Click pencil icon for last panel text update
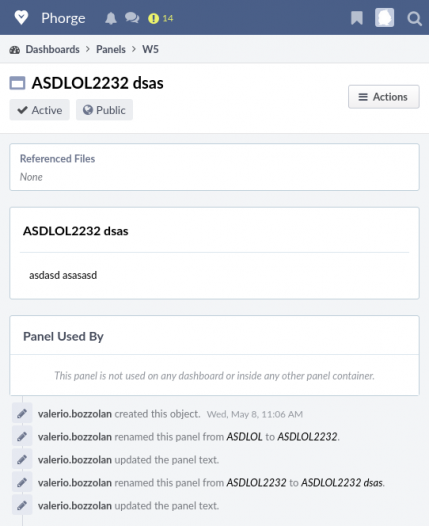 (22, 505)
